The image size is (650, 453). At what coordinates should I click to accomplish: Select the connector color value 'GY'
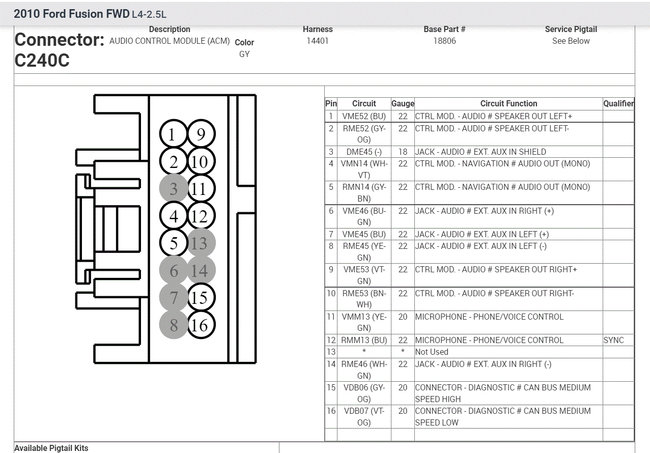coord(244,54)
